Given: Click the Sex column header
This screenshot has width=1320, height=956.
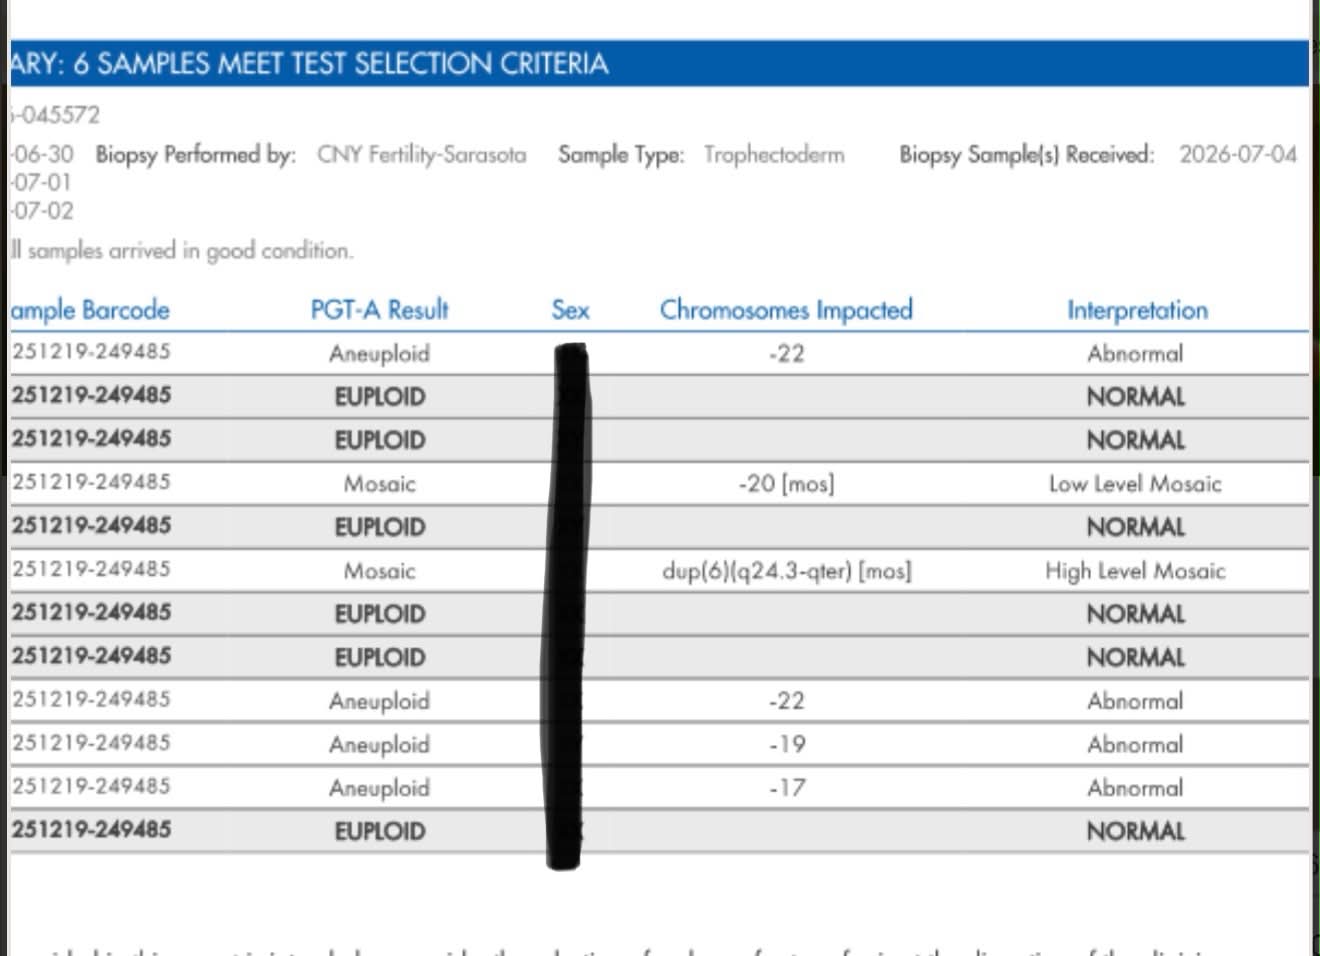Looking at the screenshot, I should 571,310.
